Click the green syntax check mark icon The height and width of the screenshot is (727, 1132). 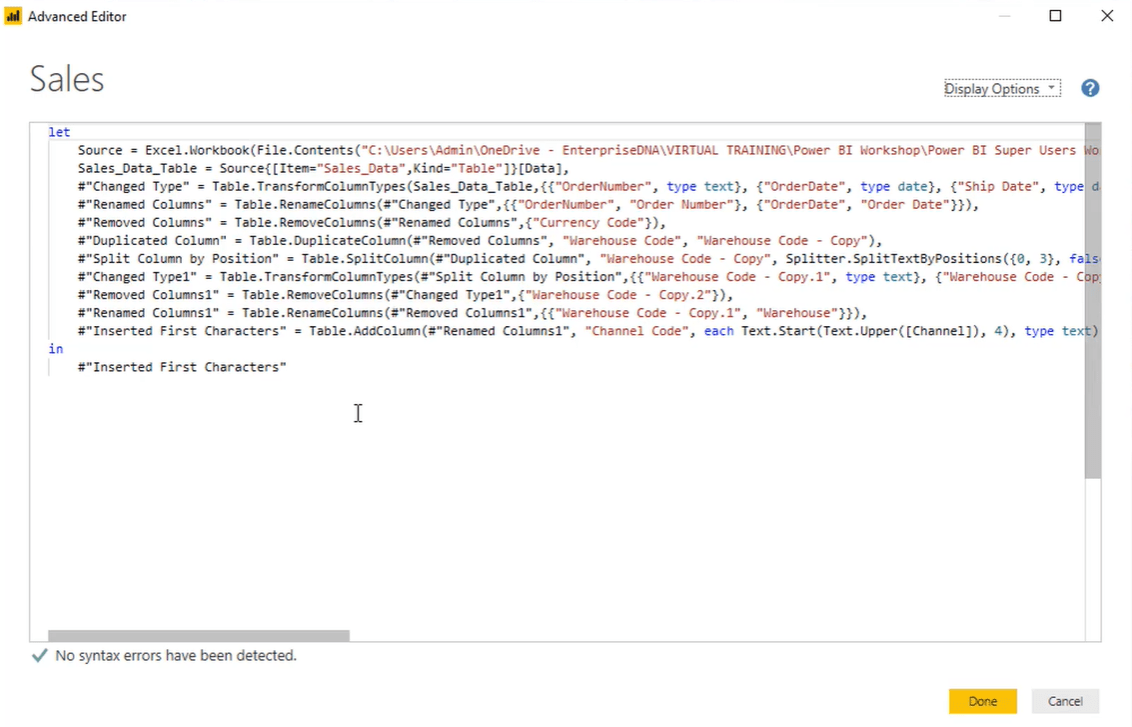coord(40,656)
